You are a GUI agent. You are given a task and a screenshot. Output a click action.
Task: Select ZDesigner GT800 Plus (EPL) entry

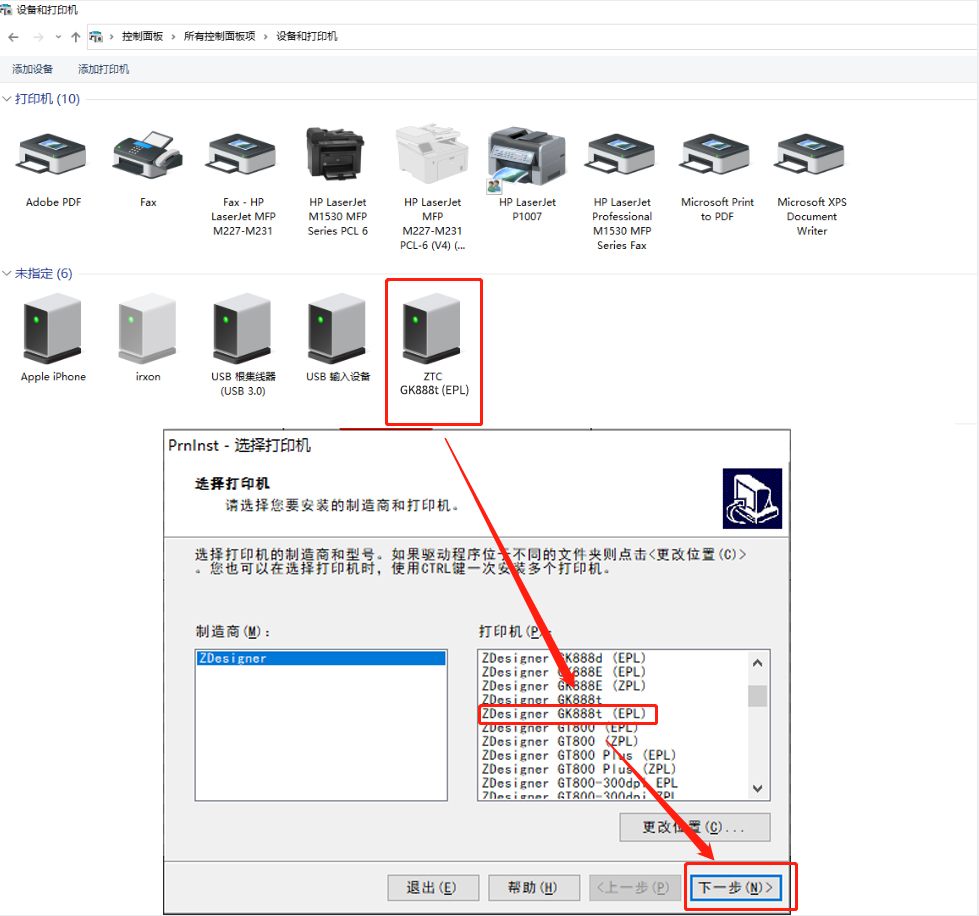point(579,755)
